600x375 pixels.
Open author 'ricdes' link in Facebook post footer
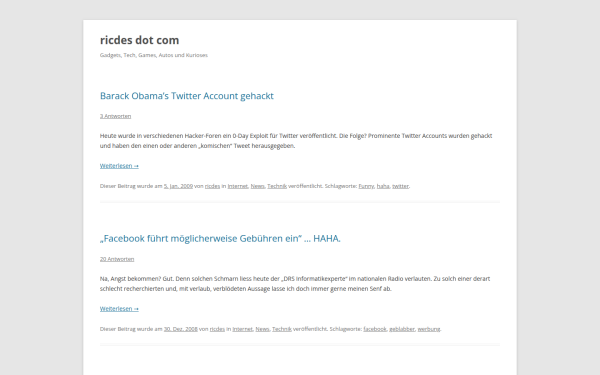[x=217, y=329]
